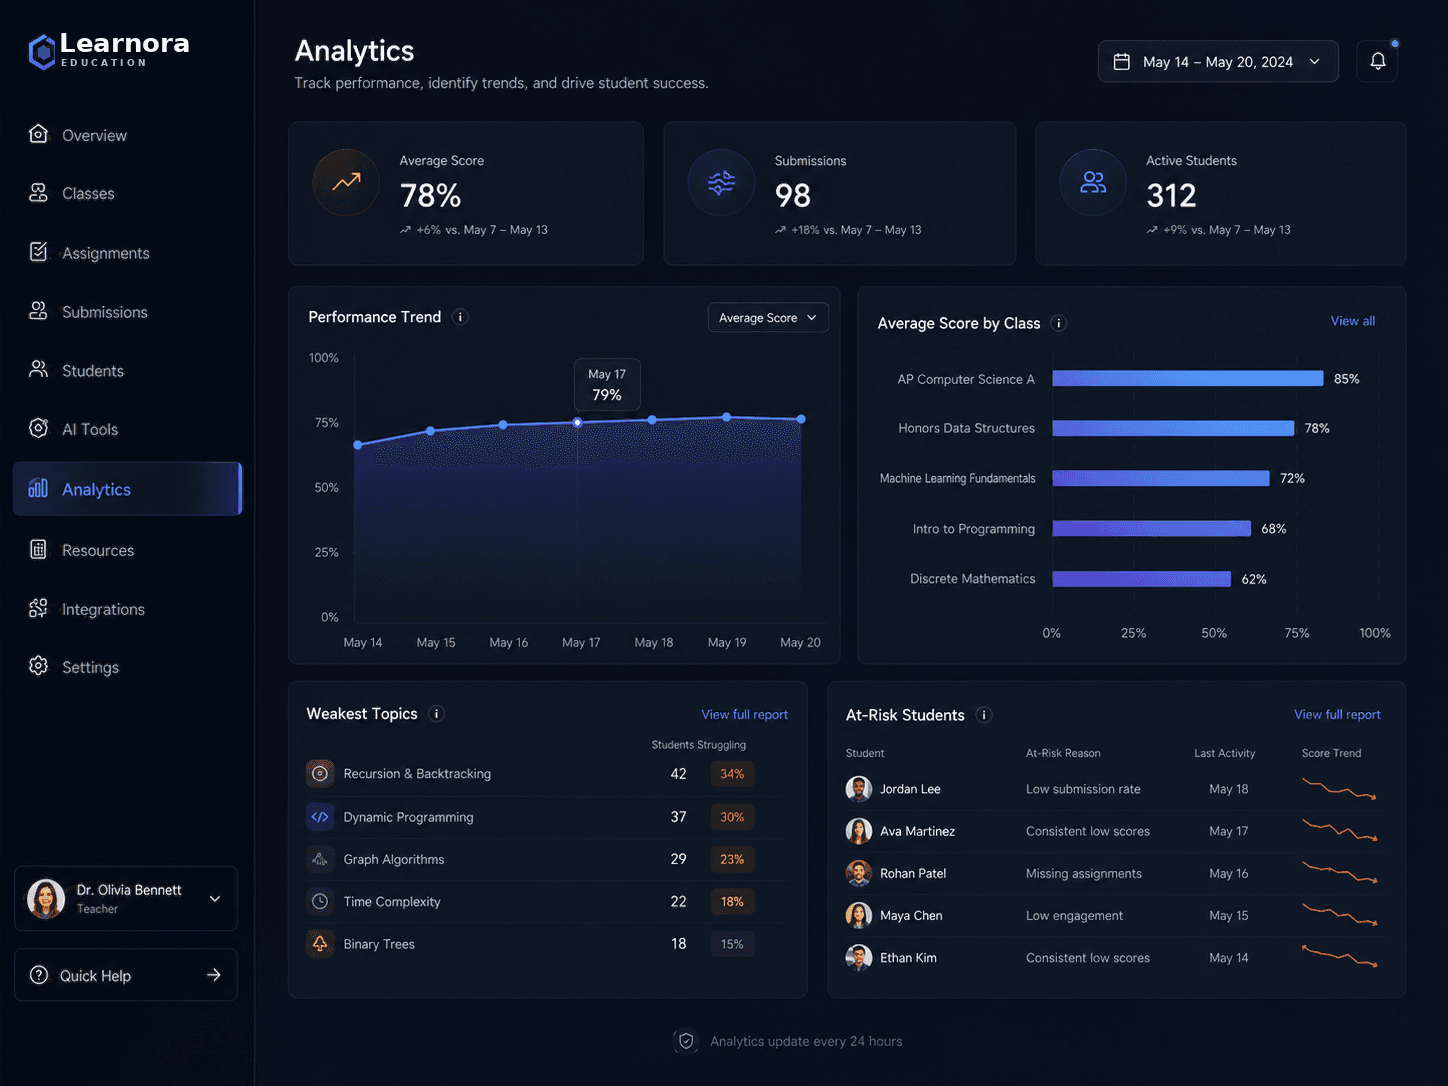This screenshot has height=1086, width=1448.
Task: Open Integrations in sidebar
Action: tap(127, 609)
